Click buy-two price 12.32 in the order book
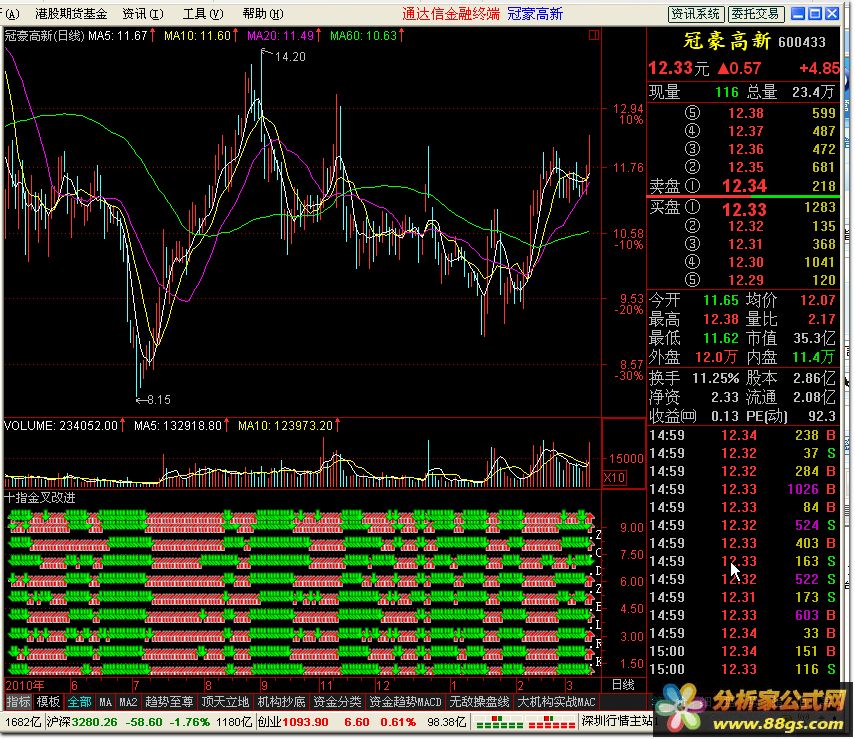The height and width of the screenshot is (739, 855). click(746, 226)
